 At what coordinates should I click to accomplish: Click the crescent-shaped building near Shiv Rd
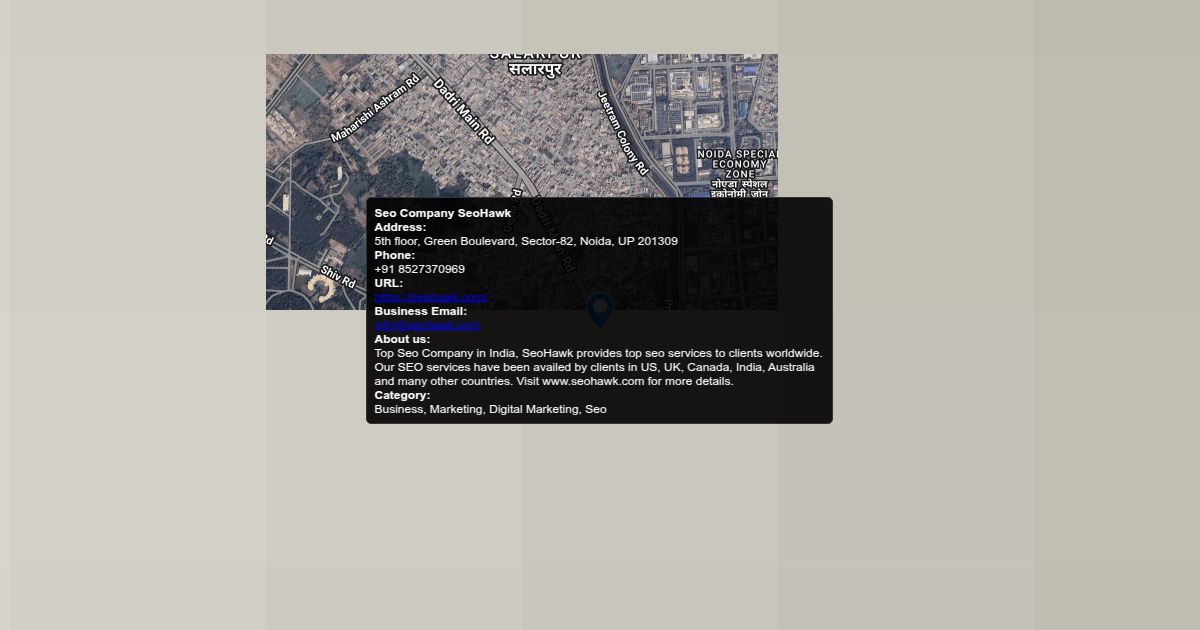click(321, 290)
